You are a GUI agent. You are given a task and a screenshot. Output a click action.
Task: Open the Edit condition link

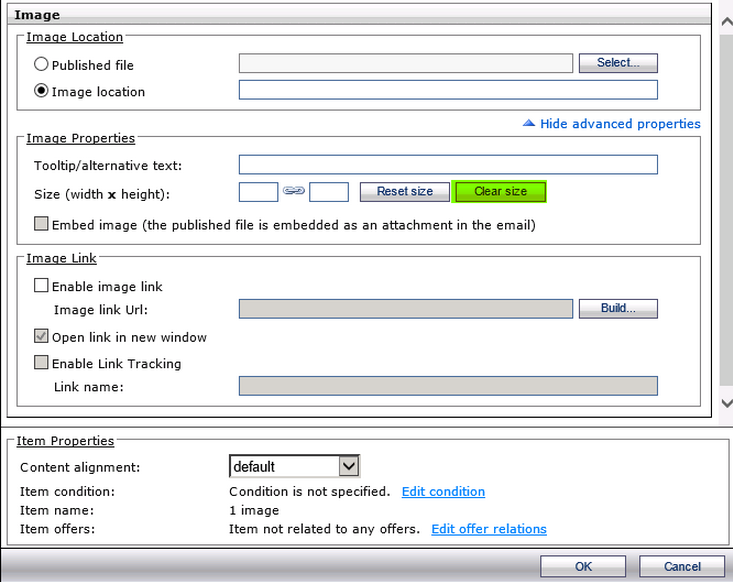click(443, 492)
